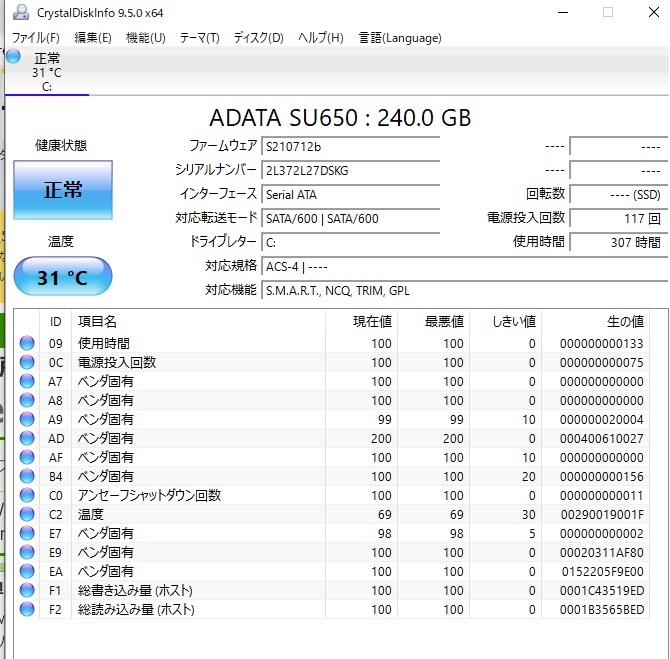This screenshot has width=670, height=659.
Task: Click the status orb in the B4 row
Action: (27, 476)
